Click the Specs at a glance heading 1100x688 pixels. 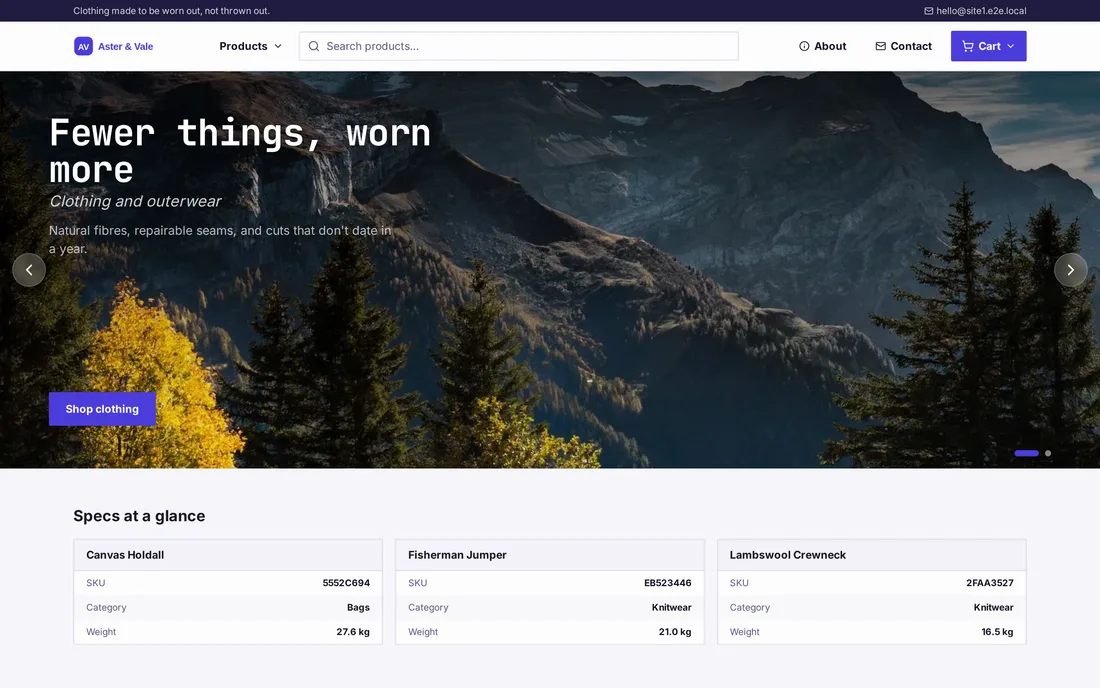(x=139, y=516)
